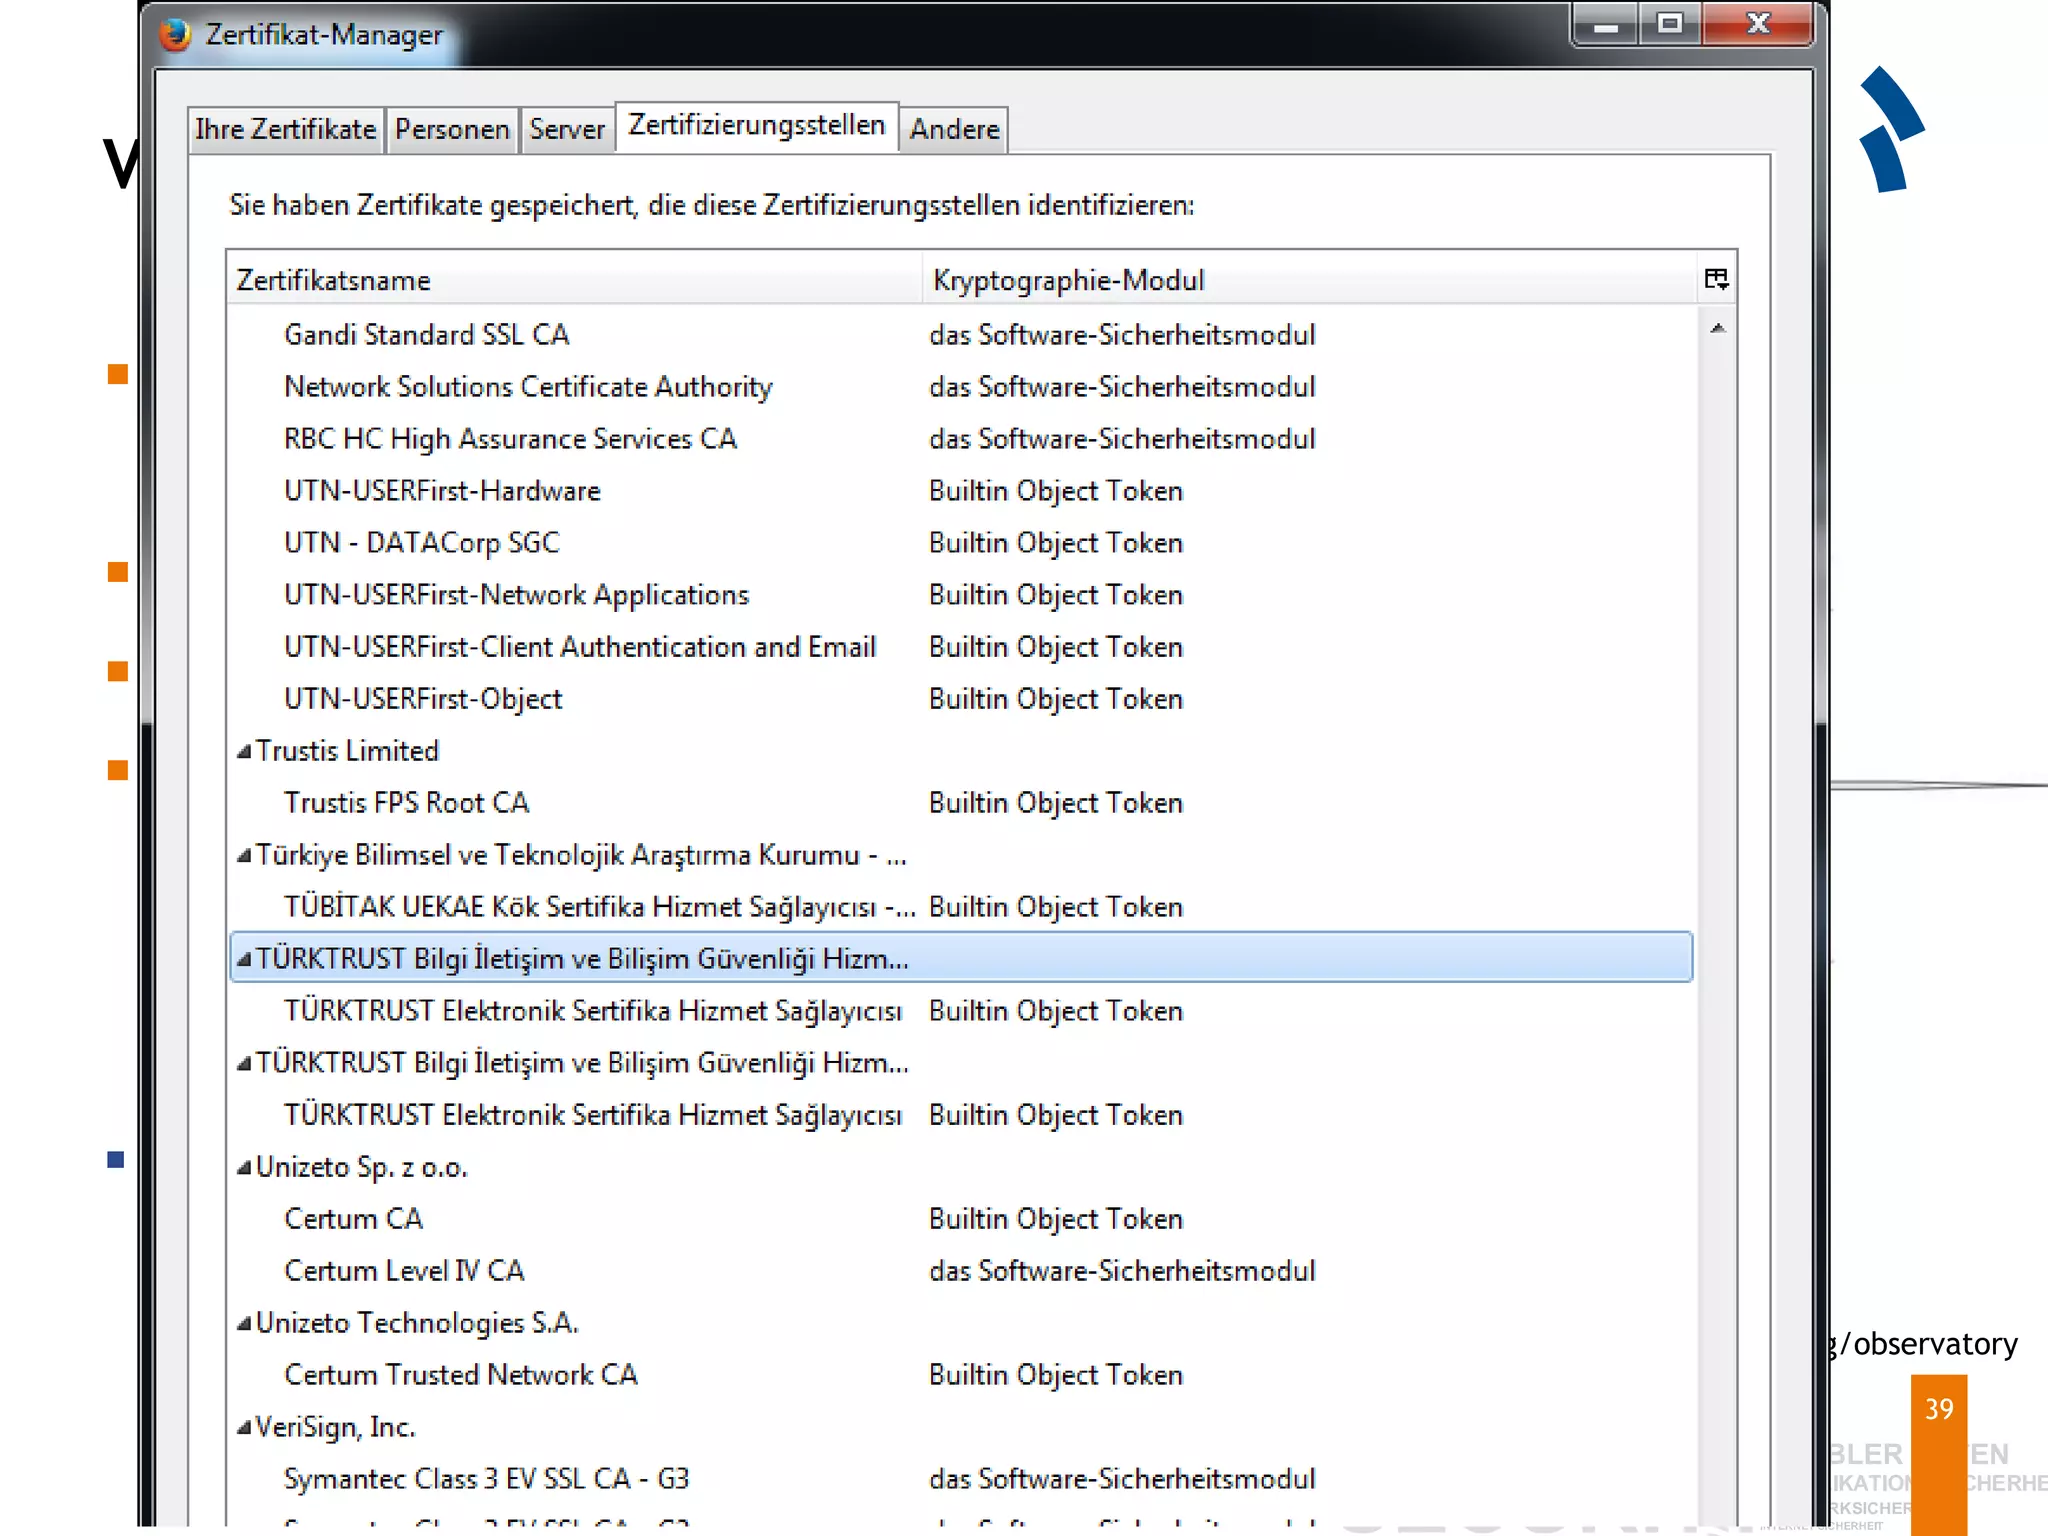Screen dimensions: 2048x1536
Task: Collapse the highlighted TÜRKTRUST Bilgi group
Action: [x=243, y=960]
